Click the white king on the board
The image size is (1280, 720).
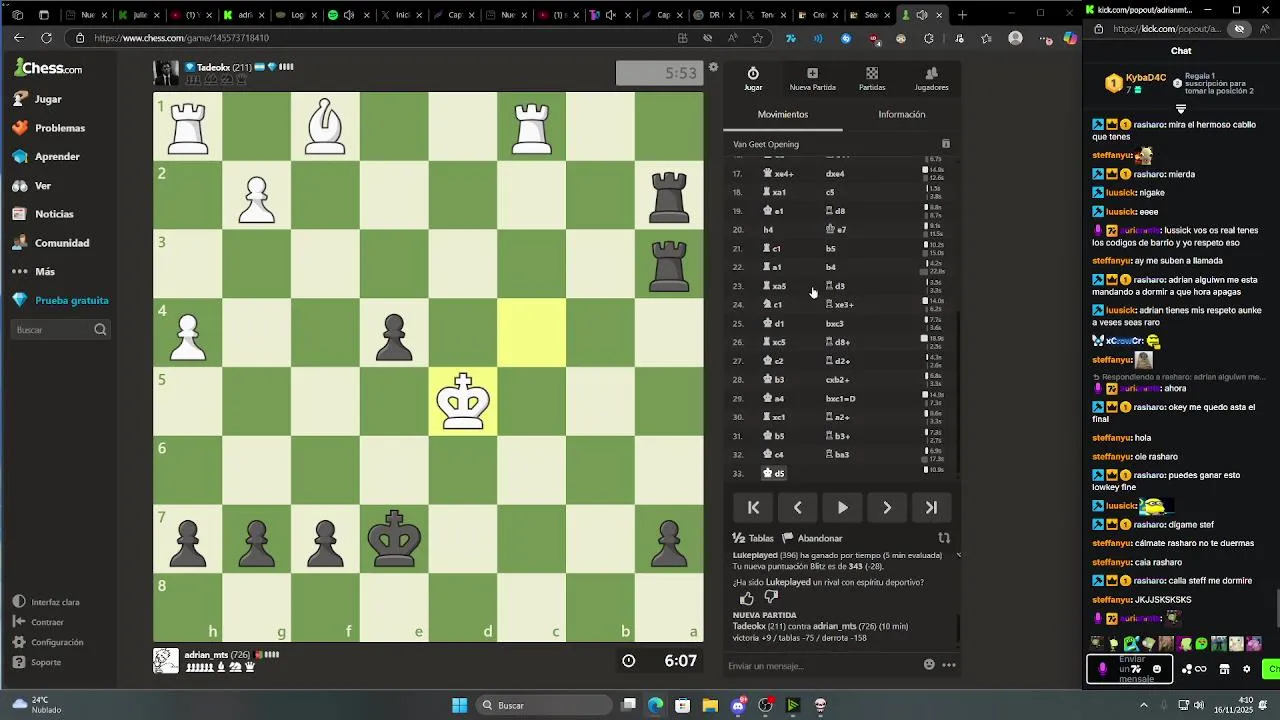click(x=463, y=402)
